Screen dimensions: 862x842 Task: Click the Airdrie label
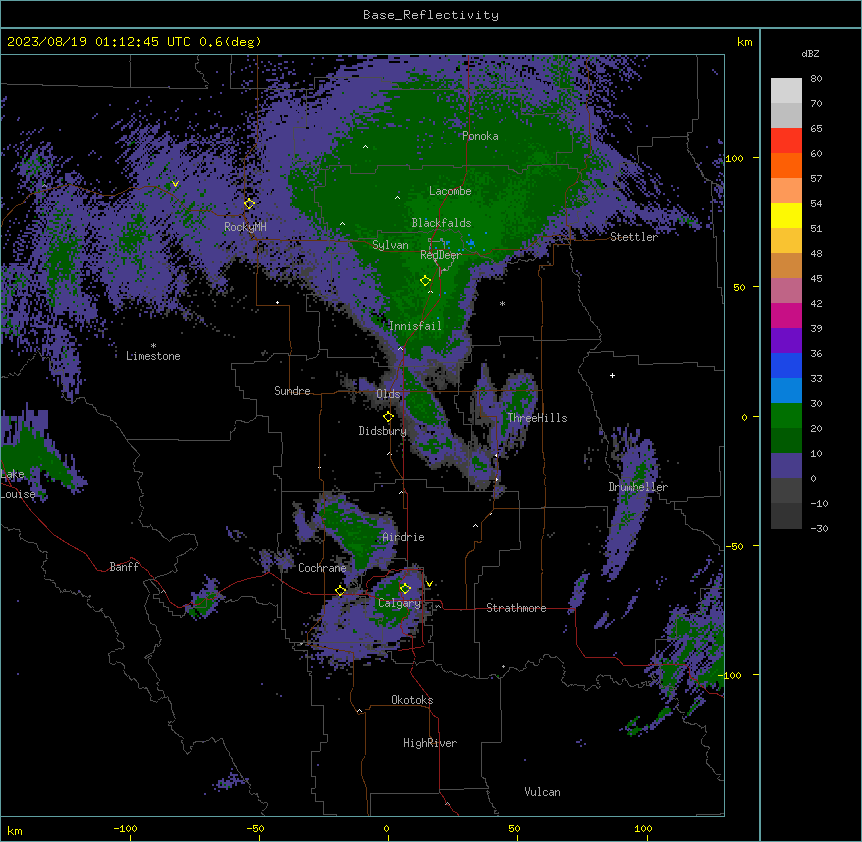coord(404,537)
